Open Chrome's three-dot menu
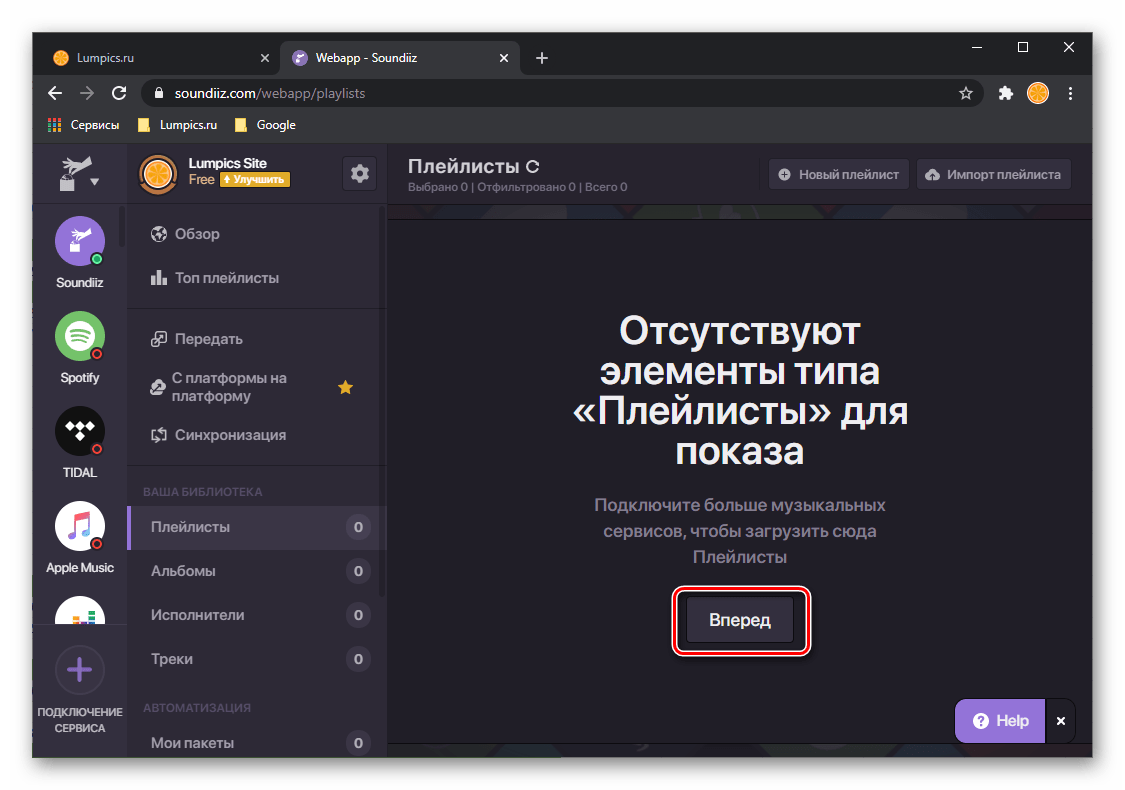 click(x=1071, y=93)
